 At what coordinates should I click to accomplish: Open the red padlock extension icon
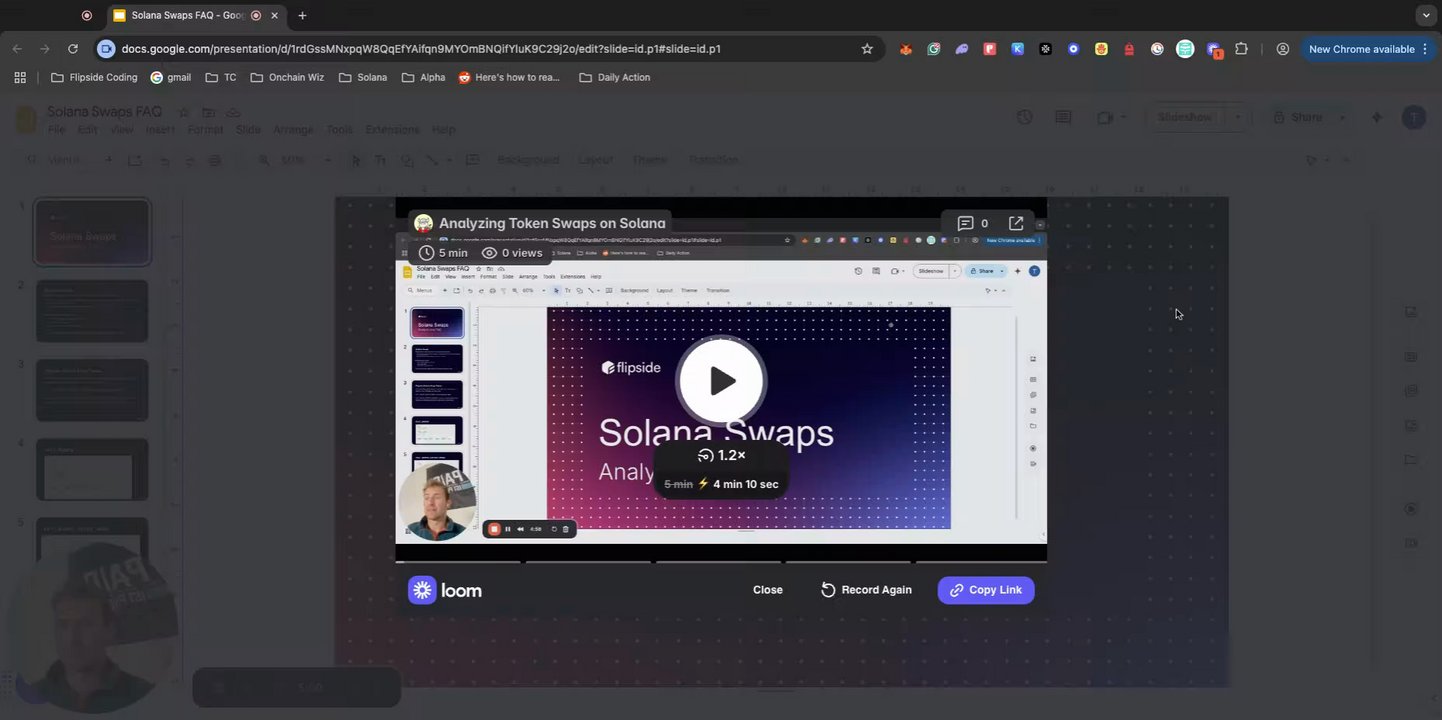1129,49
